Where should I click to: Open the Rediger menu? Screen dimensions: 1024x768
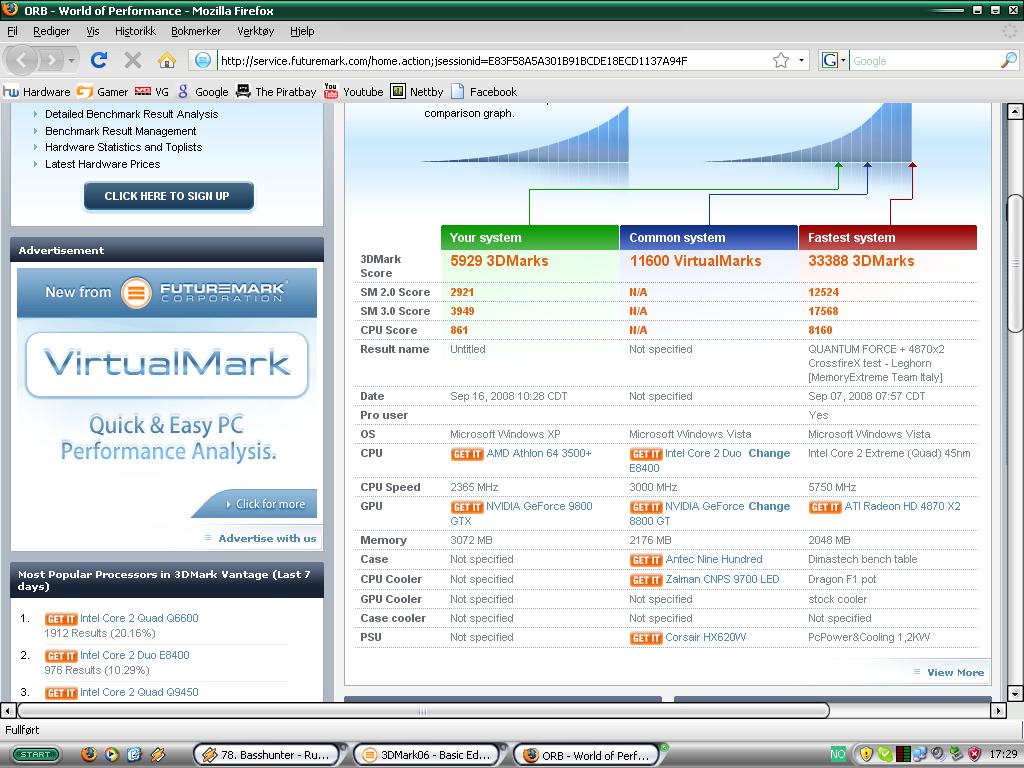click(x=52, y=31)
